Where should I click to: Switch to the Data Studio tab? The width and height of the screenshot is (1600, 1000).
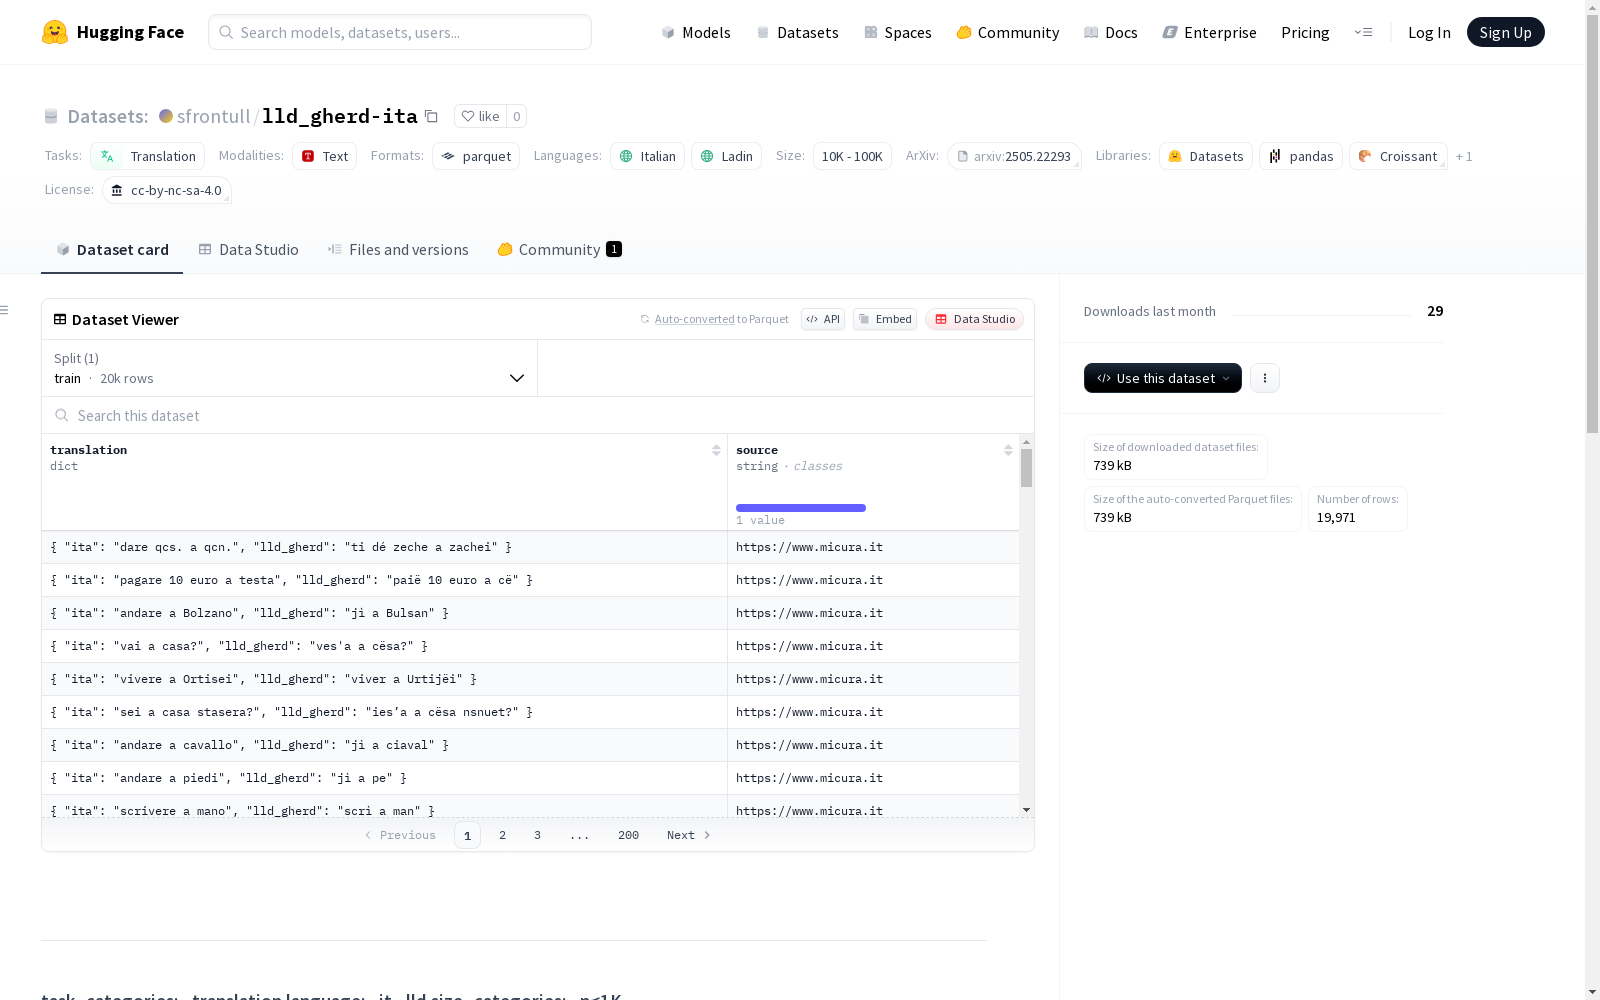[x=249, y=250]
